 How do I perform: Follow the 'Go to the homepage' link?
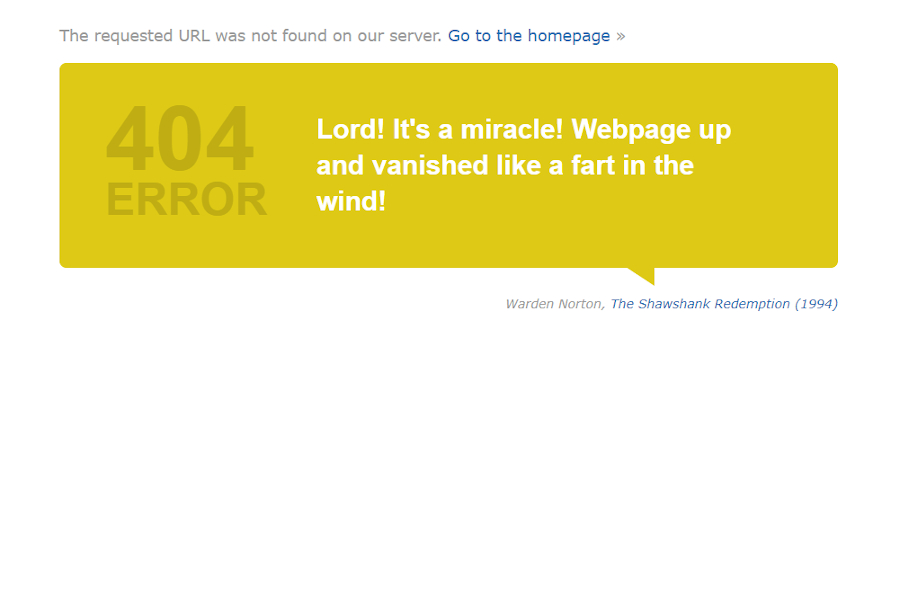coord(529,36)
